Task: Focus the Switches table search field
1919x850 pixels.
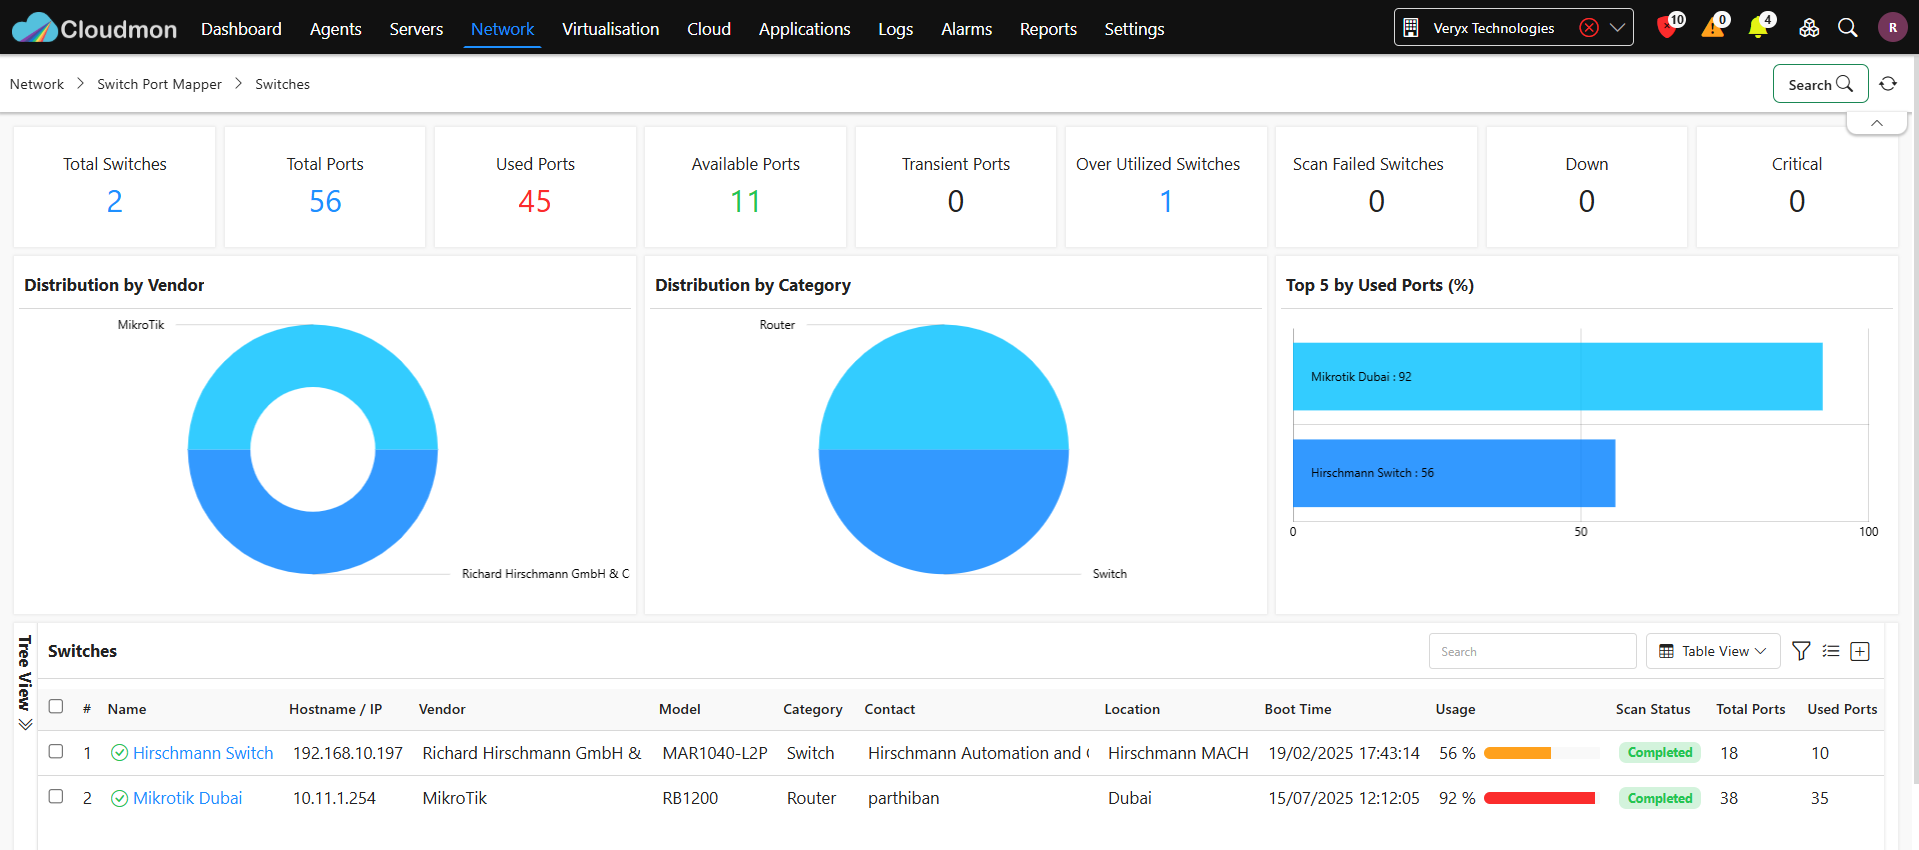Action: click(x=1532, y=651)
